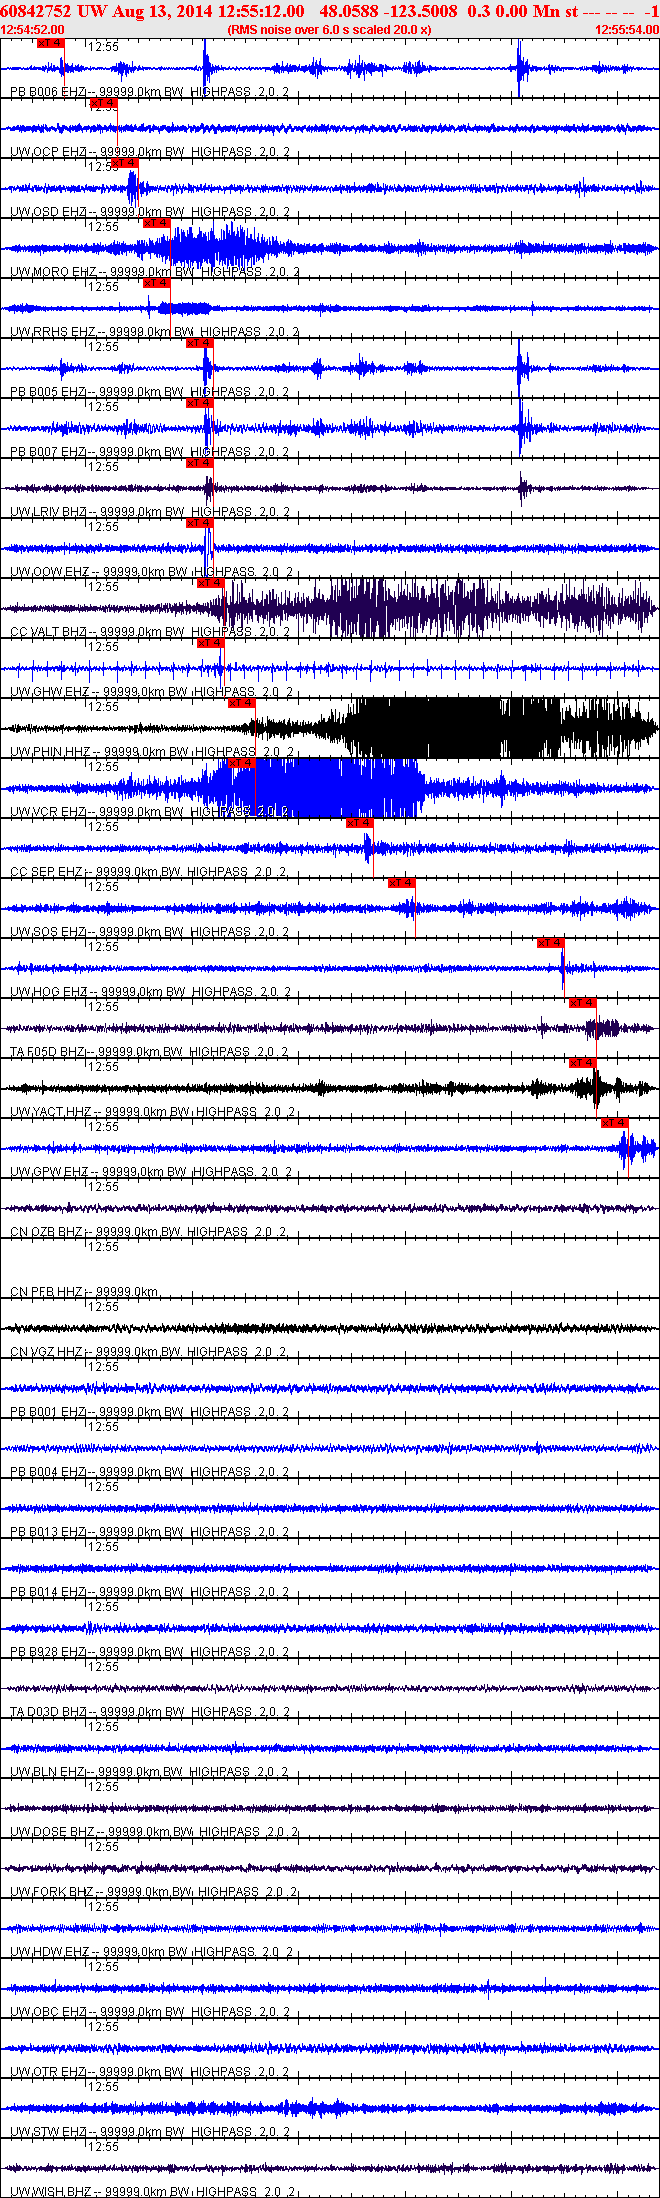Click the 'UW OOW EHZ' station label

click(50, 572)
